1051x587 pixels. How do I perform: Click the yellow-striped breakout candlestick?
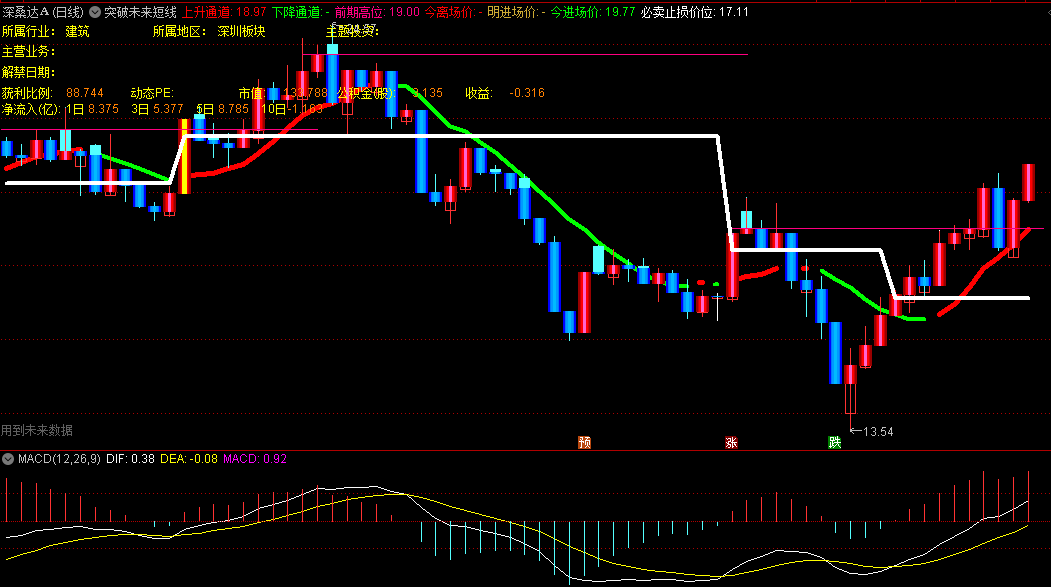(x=184, y=157)
